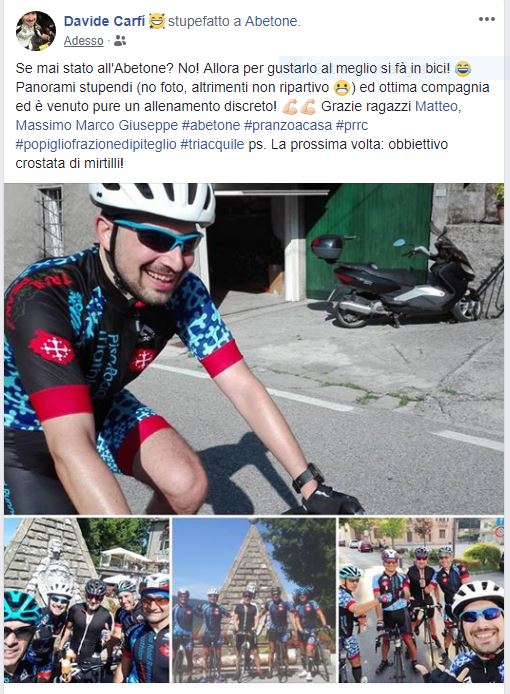
Task: Open the #prrc hashtag
Action: [352, 125]
